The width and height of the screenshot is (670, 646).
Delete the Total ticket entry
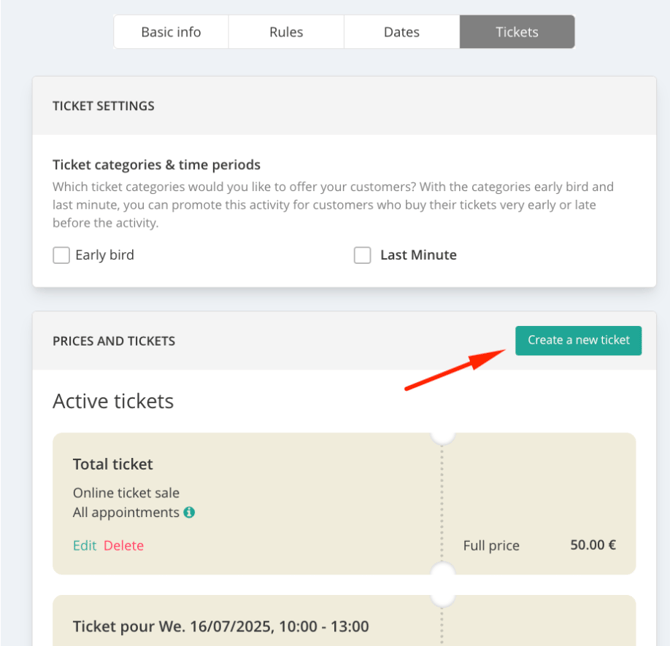[123, 546]
